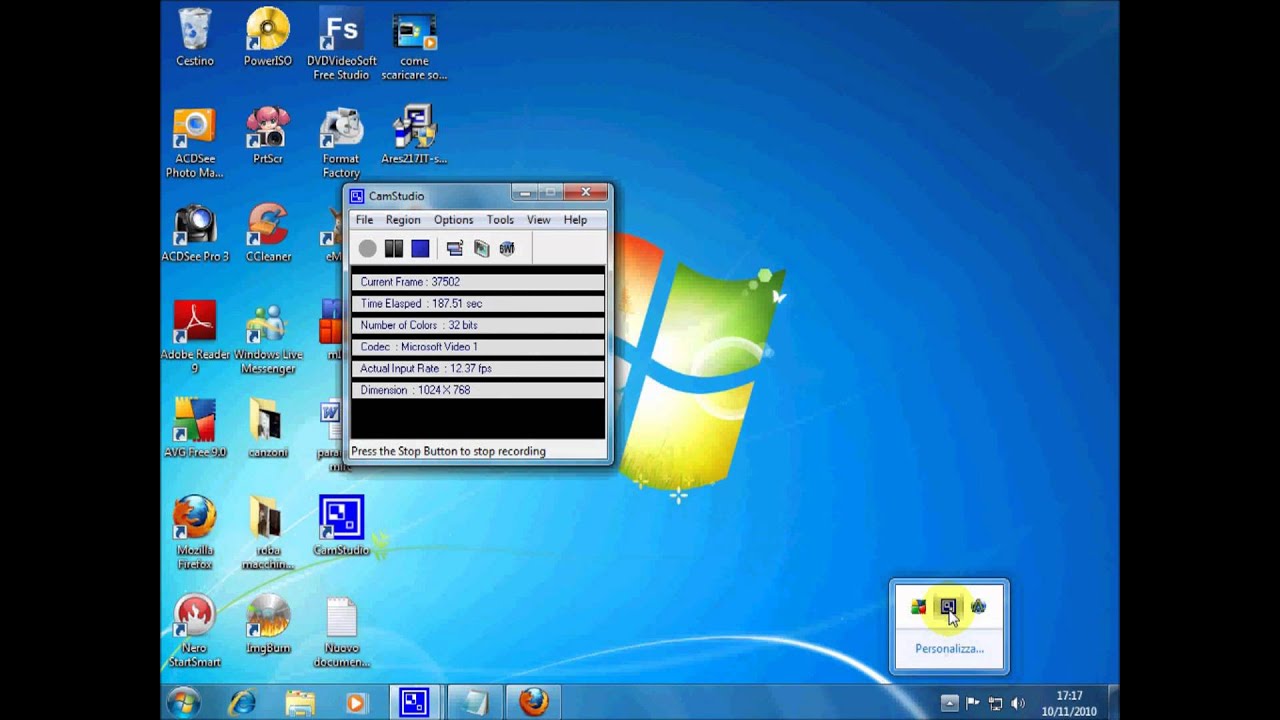1280x720 pixels.
Task: Open the File menu in CamStudio
Action: 364,220
